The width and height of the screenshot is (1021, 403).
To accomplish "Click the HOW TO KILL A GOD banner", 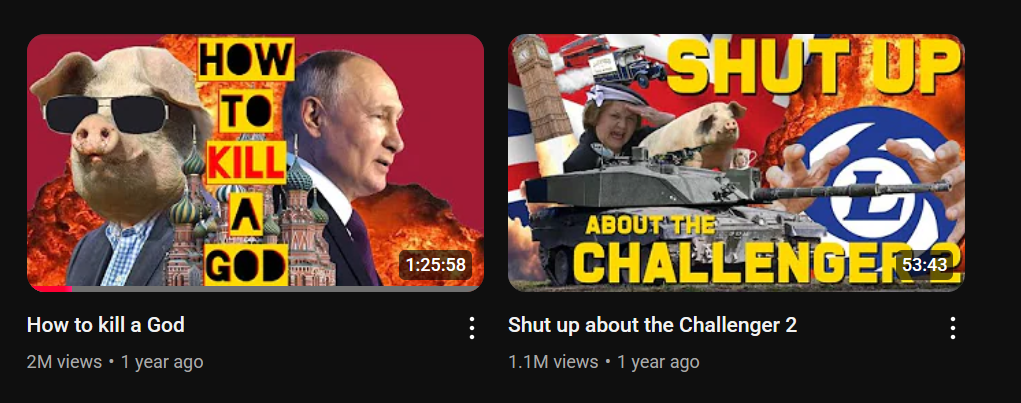I will [x=246, y=161].
